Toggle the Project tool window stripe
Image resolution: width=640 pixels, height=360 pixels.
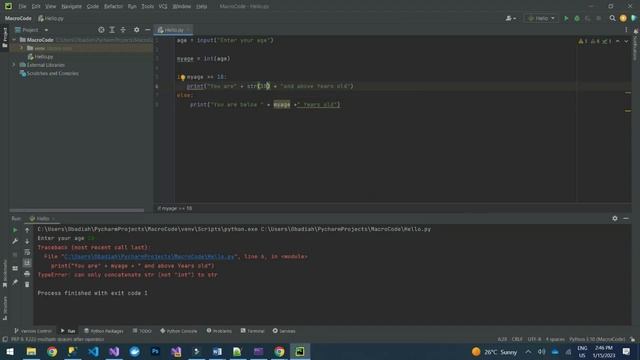click(x=4, y=38)
